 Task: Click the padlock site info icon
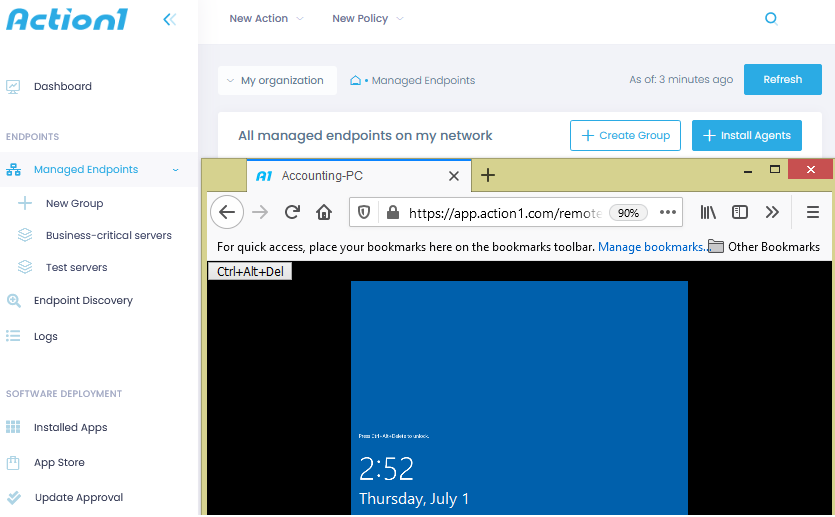pyautogui.click(x=393, y=213)
